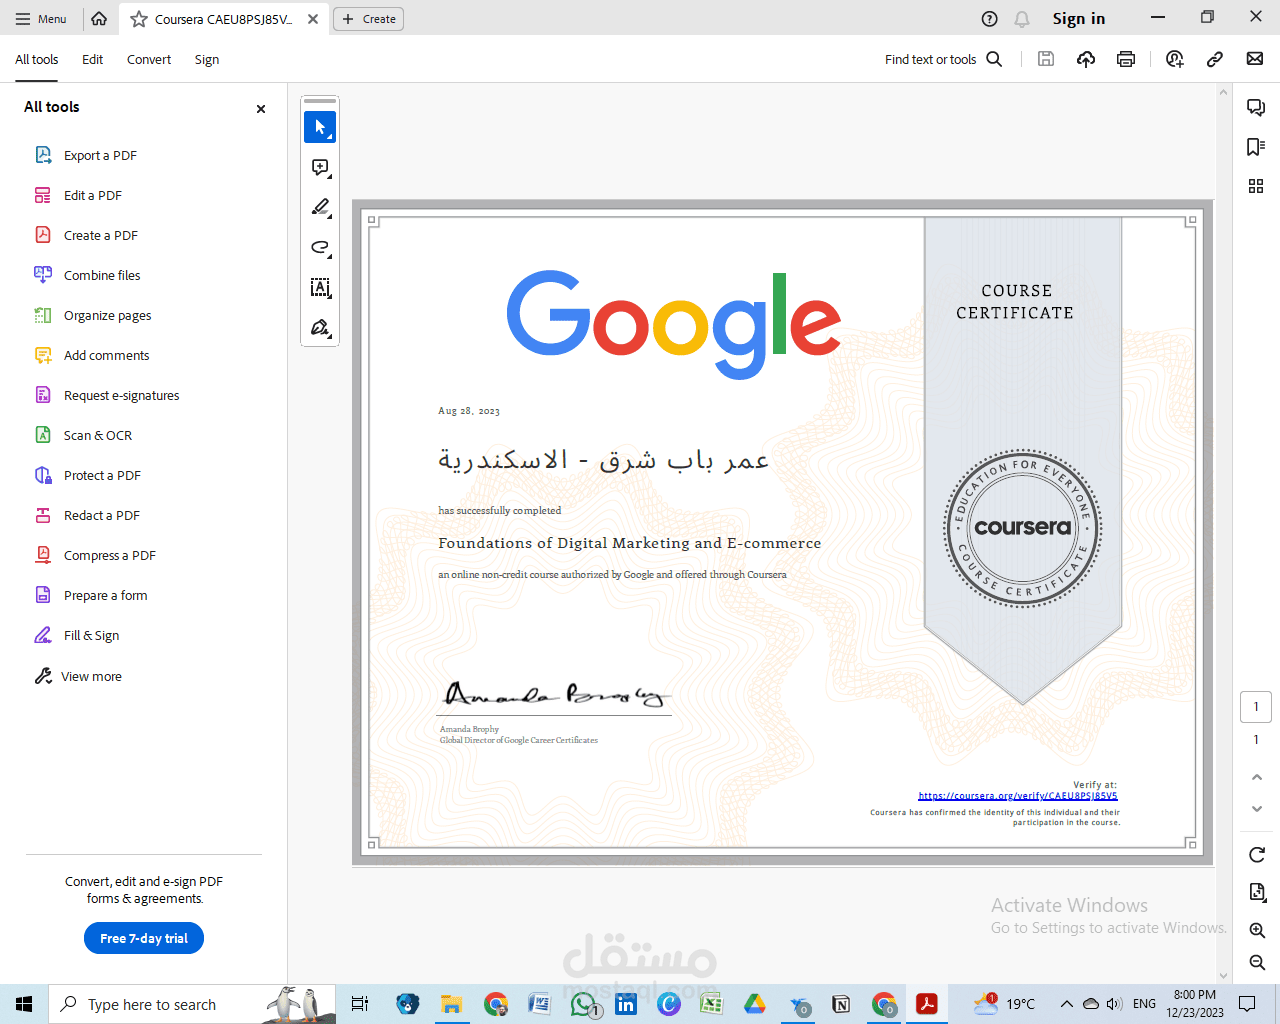Select the Highlight tool in the floating toolbar
This screenshot has height=1024, width=1280.
(x=318, y=207)
